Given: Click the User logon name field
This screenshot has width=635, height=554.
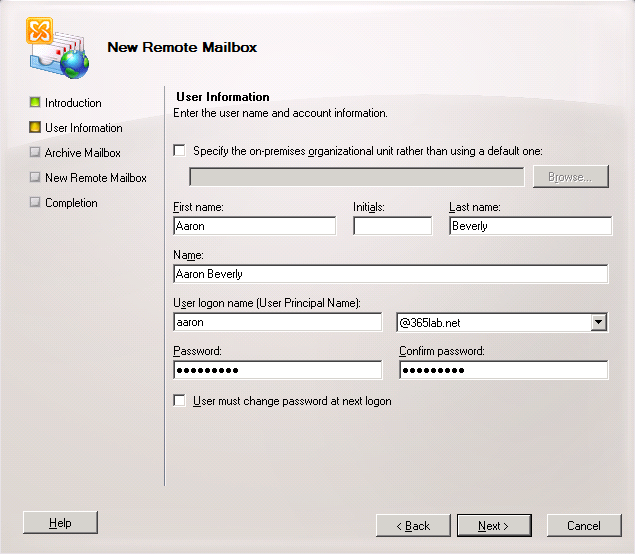Looking at the screenshot, I should [x=277, y=322].
